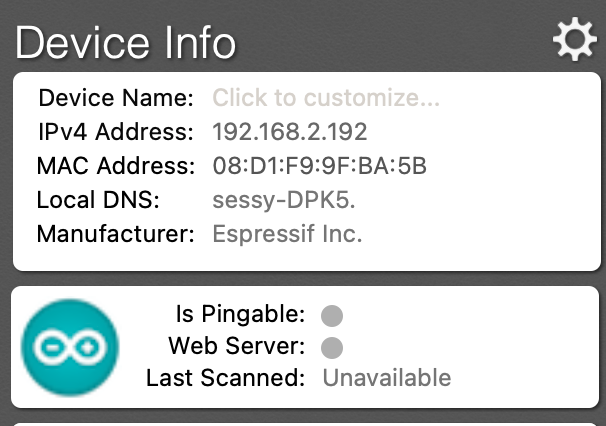606x426 pixels.
Task: Click the Last Scanned label
Action: [x=226, y=377]
